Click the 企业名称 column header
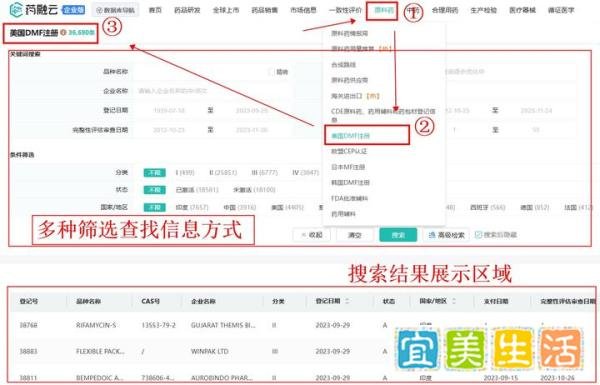This screenshot has height=385, width=600. 203,302
